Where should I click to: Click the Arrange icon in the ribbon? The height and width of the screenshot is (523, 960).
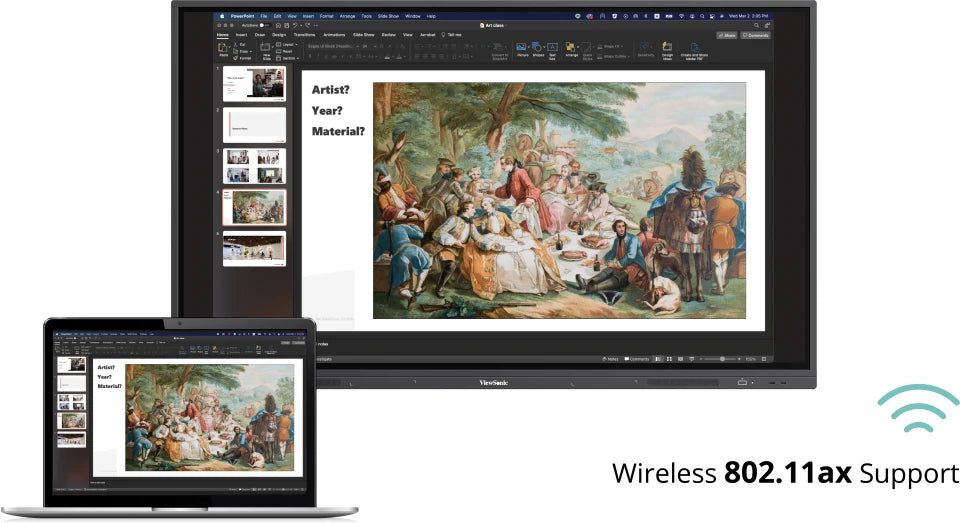pyautogui.click(x=571, y=48)
